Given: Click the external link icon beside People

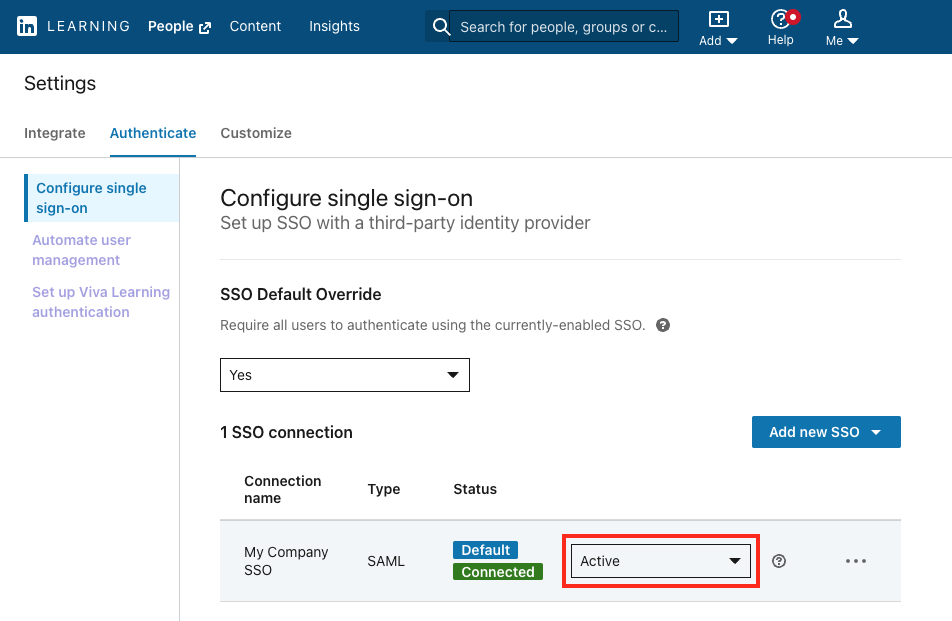Looking at the screenshot, I should click(205, 27).
